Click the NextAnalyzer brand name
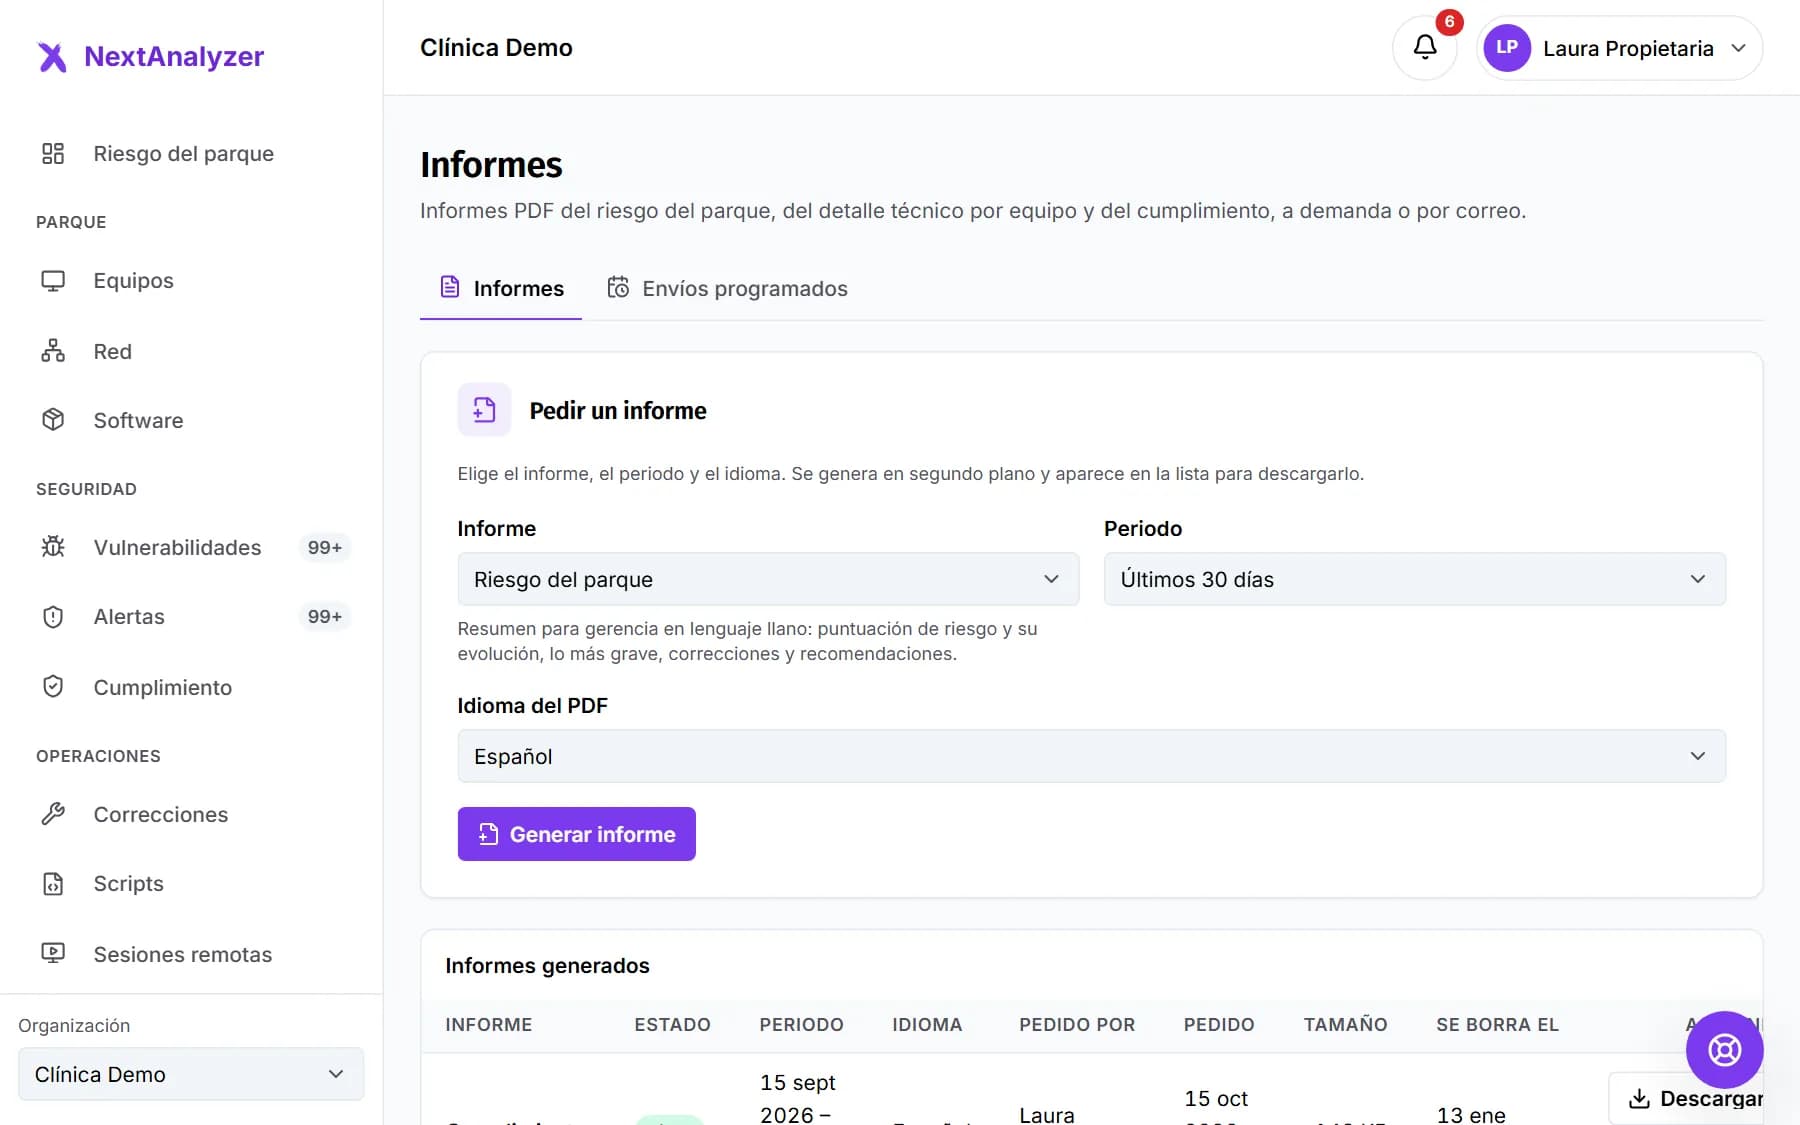Screen dimensions: 1800x1125 coord(174,57)
